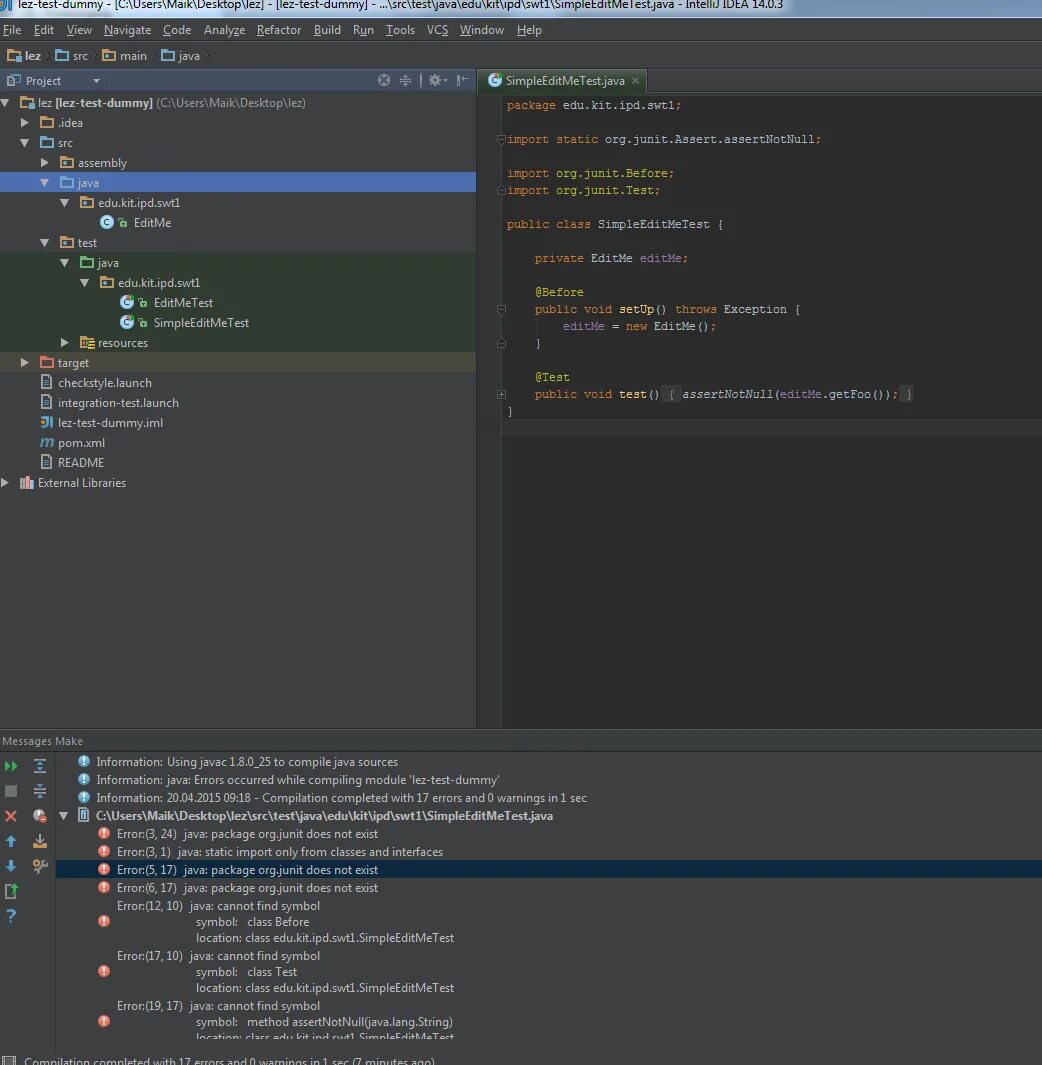Hide the Project tool window
This screenshot has height=1065, width=1042.
[462, 81]
